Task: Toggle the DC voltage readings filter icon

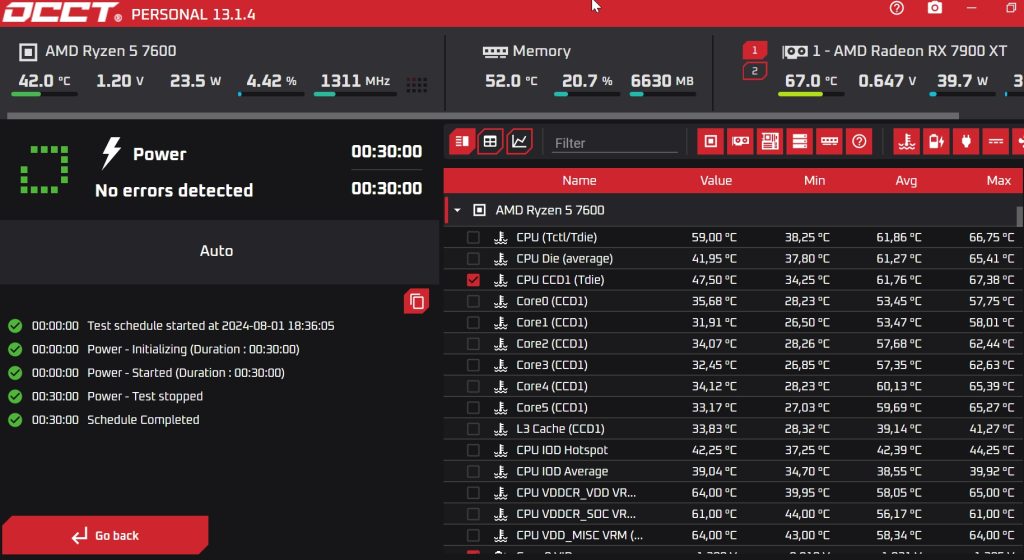Action: pyautogui.click(x=995, y=142)
